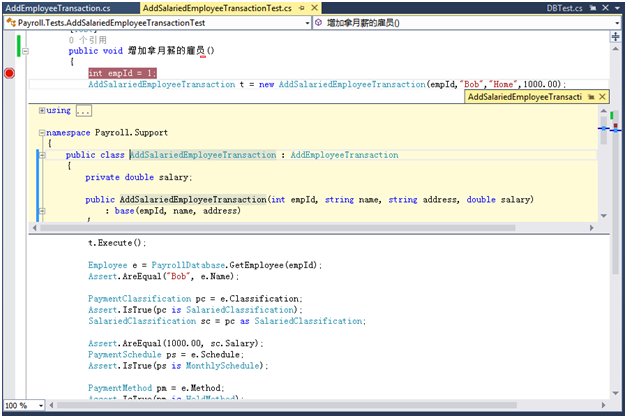Pin the AddSalariedEmployeeTransactionTest.cs tab
627x418 pixels.
(x=301, y=7)
